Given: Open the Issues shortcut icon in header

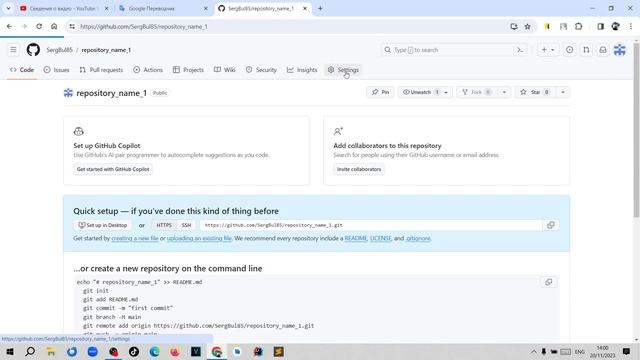Looking at the screenshot, I should tap(569, 50).
